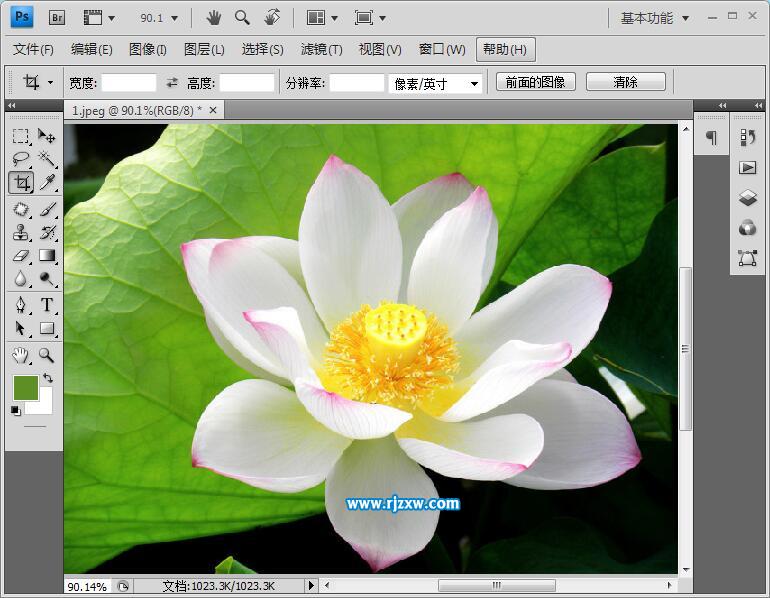Open the Paragraph panel icon
770x598 pixels.
click(x=711, y=138)
